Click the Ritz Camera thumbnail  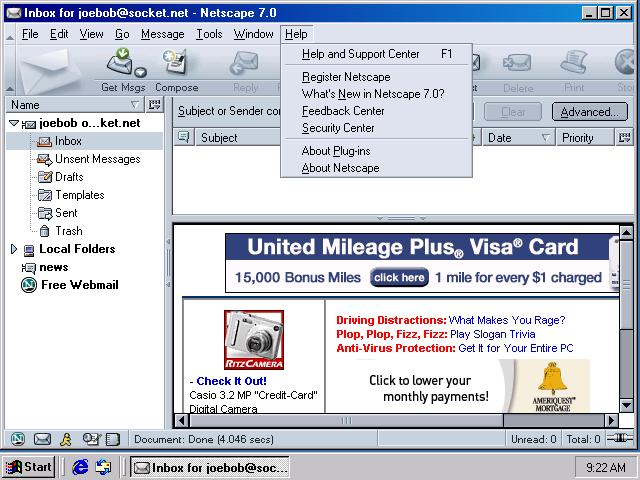coord(254,340)
